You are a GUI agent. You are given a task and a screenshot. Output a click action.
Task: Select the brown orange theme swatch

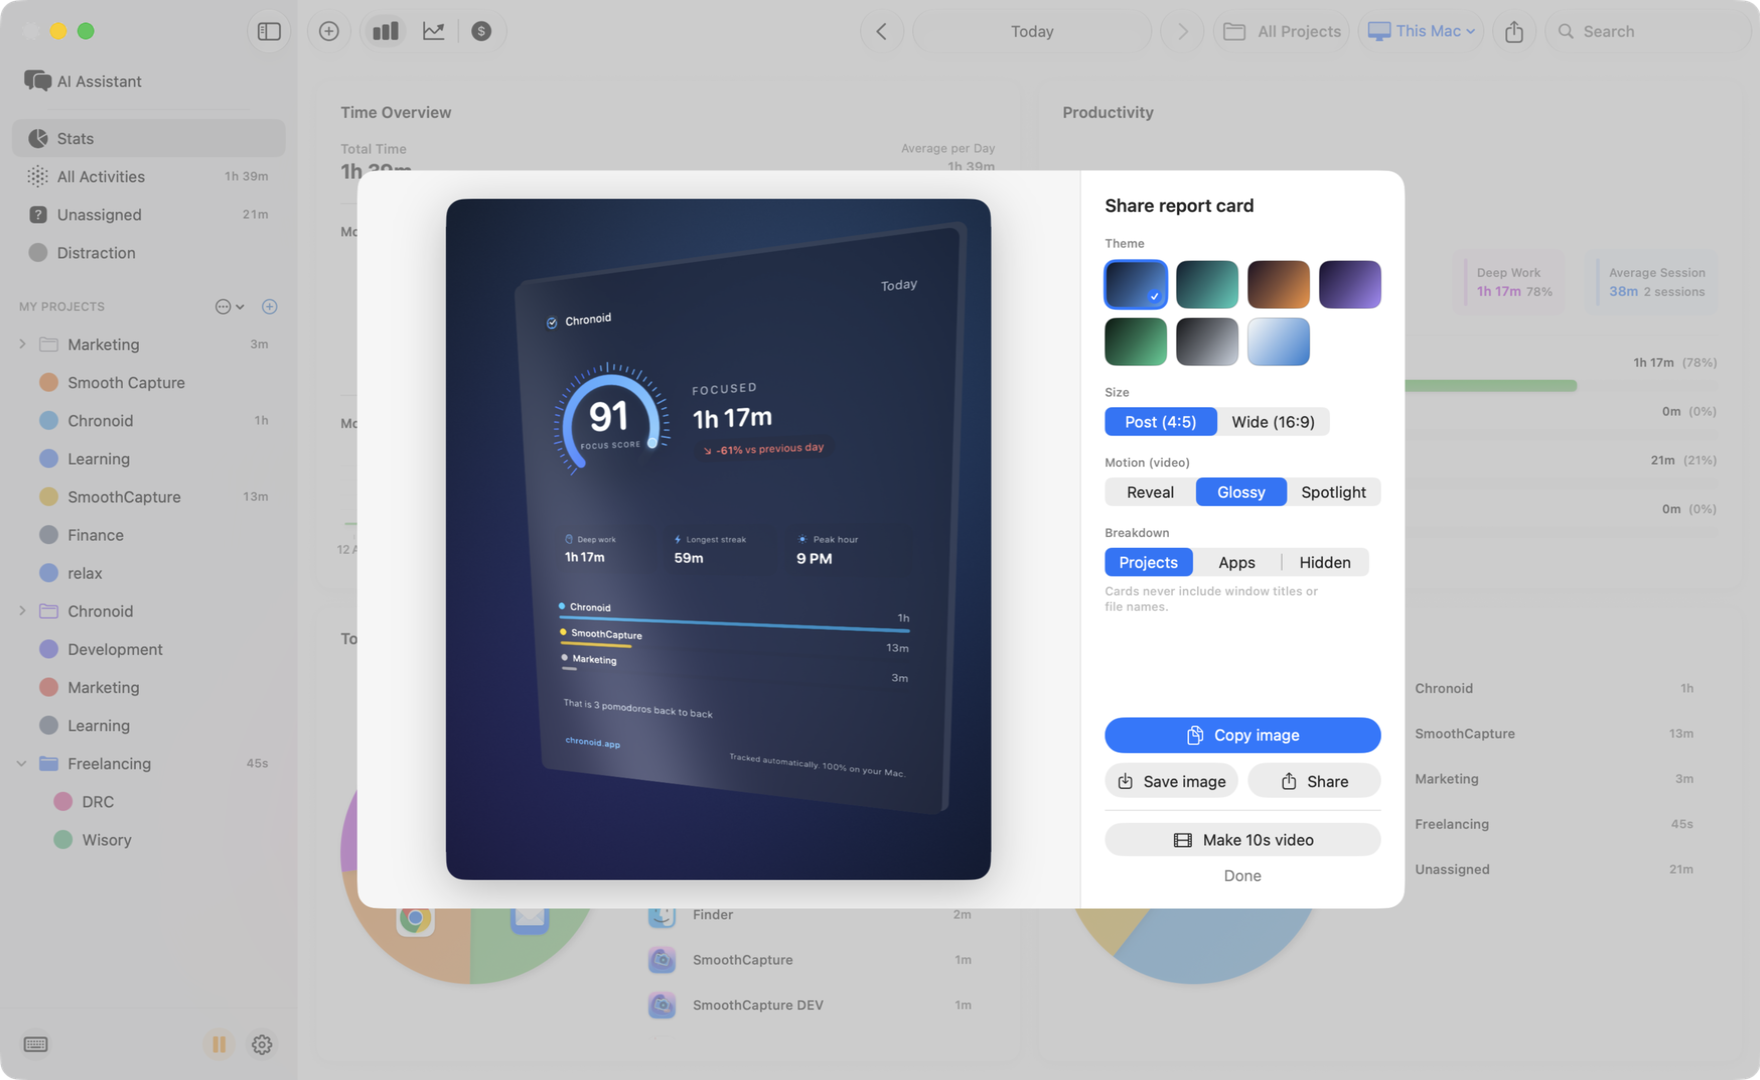[x=1278, y=284]
